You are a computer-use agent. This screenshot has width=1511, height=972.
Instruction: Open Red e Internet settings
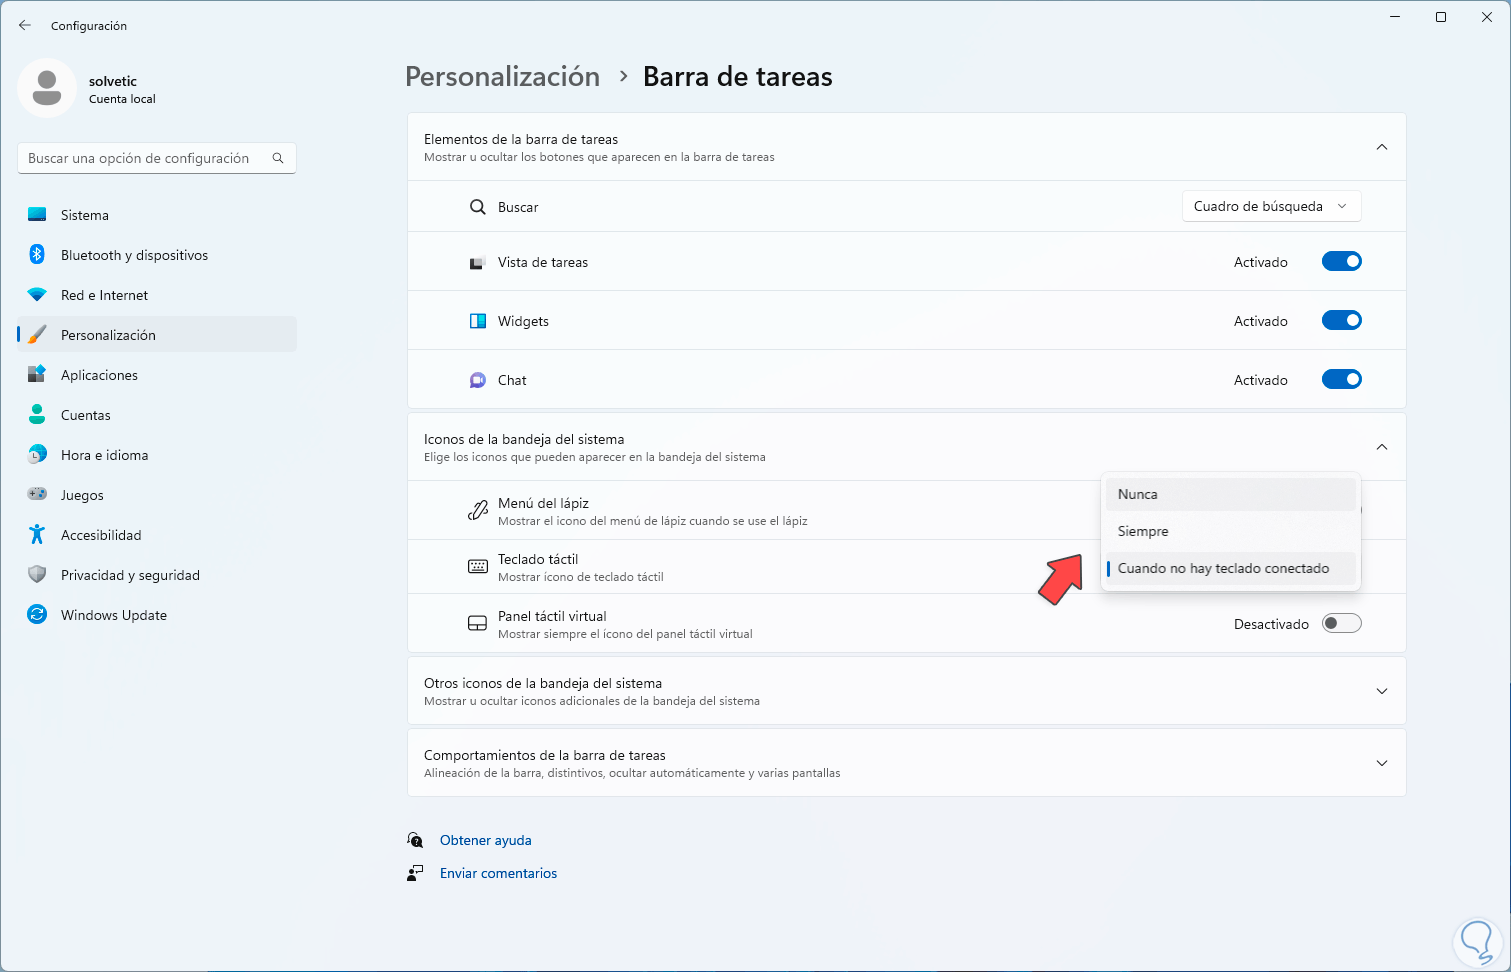pos(104,295)
